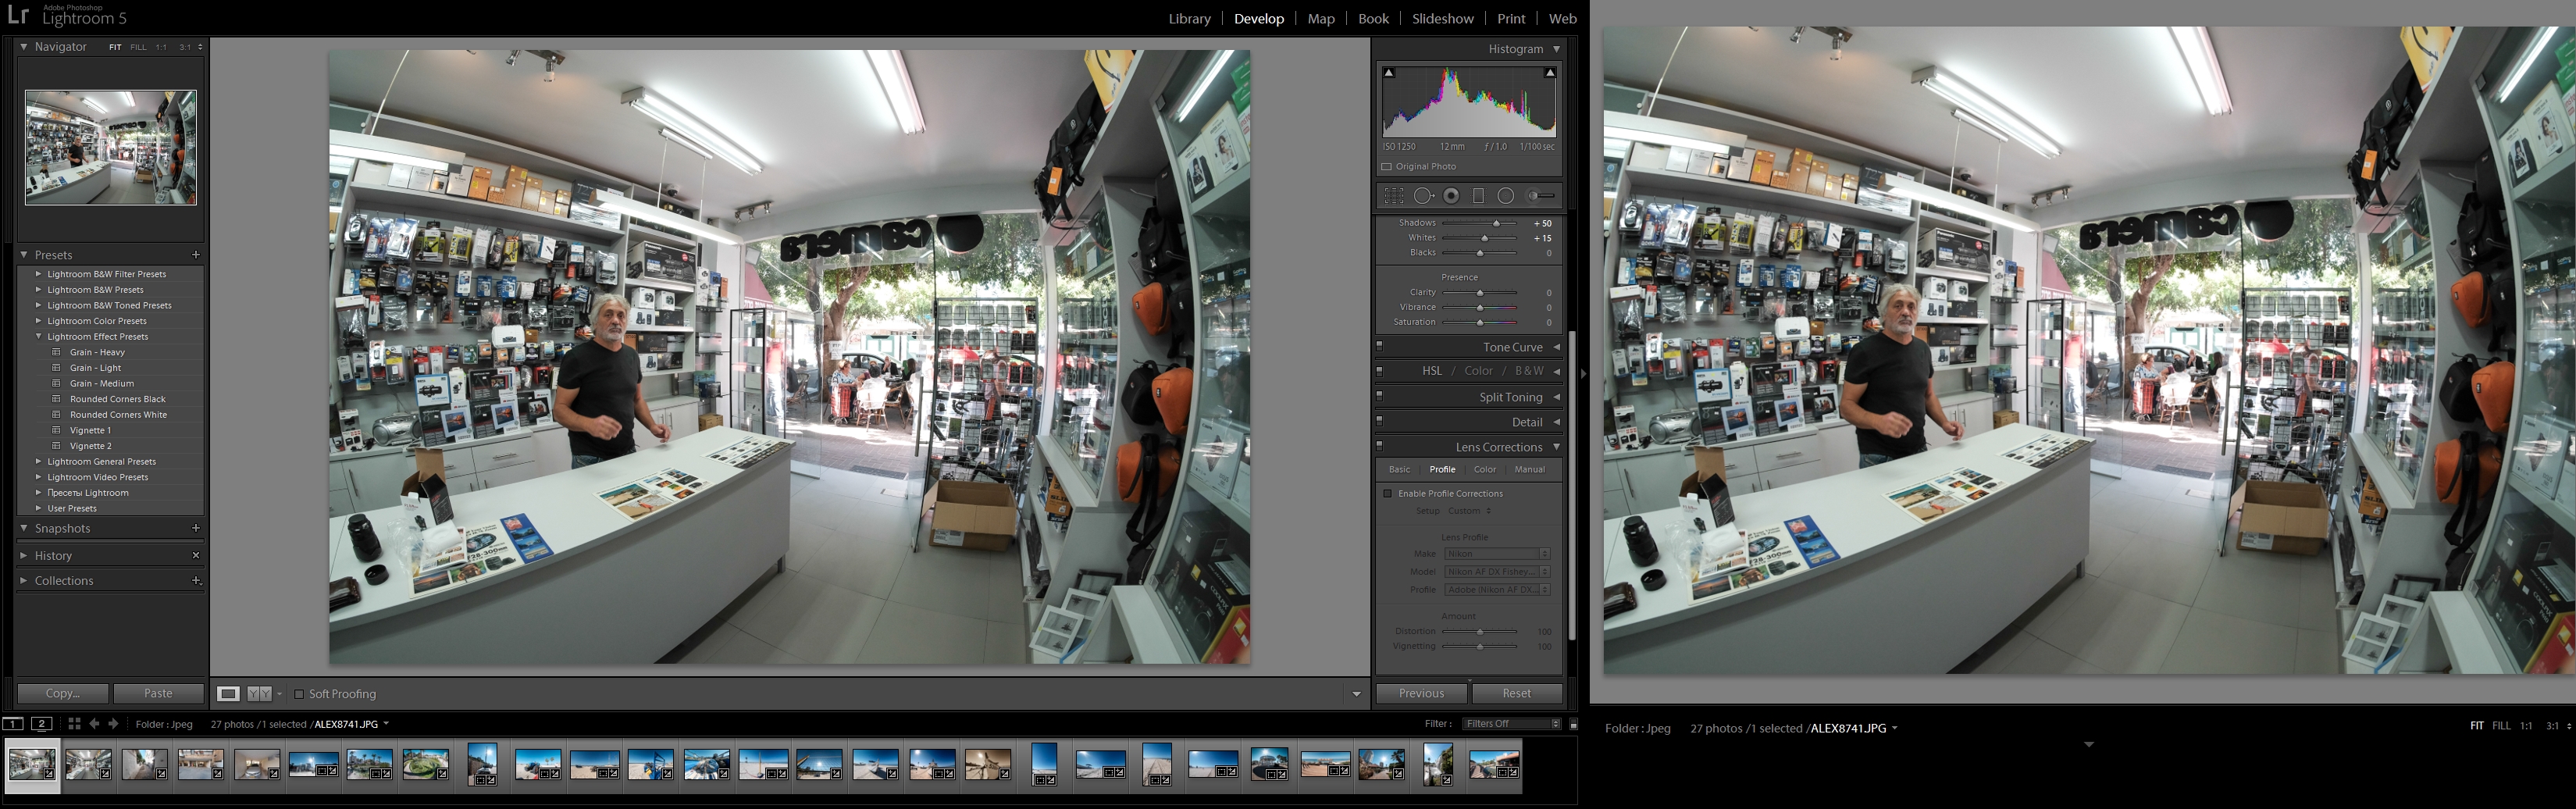Expand the History panel
The height and width of the screenshot is (809, 2576).
[x=24, y=555]
